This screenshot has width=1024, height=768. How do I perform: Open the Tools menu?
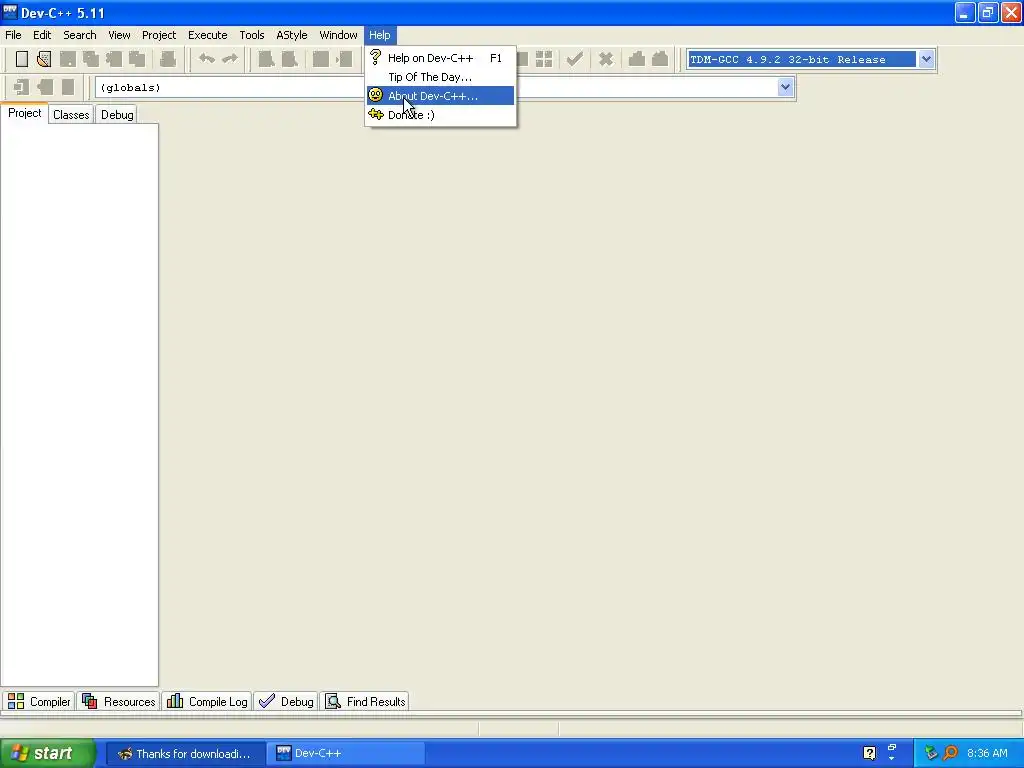tap(251, 35)
